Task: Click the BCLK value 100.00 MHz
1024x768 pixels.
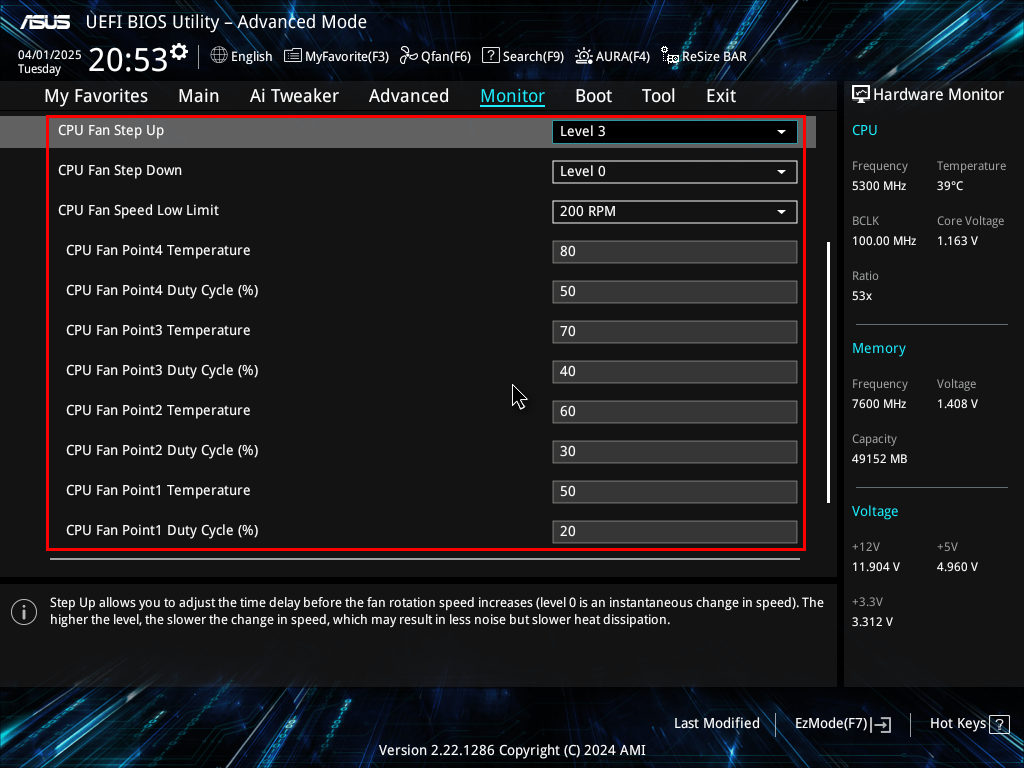Action: (884, 241)
